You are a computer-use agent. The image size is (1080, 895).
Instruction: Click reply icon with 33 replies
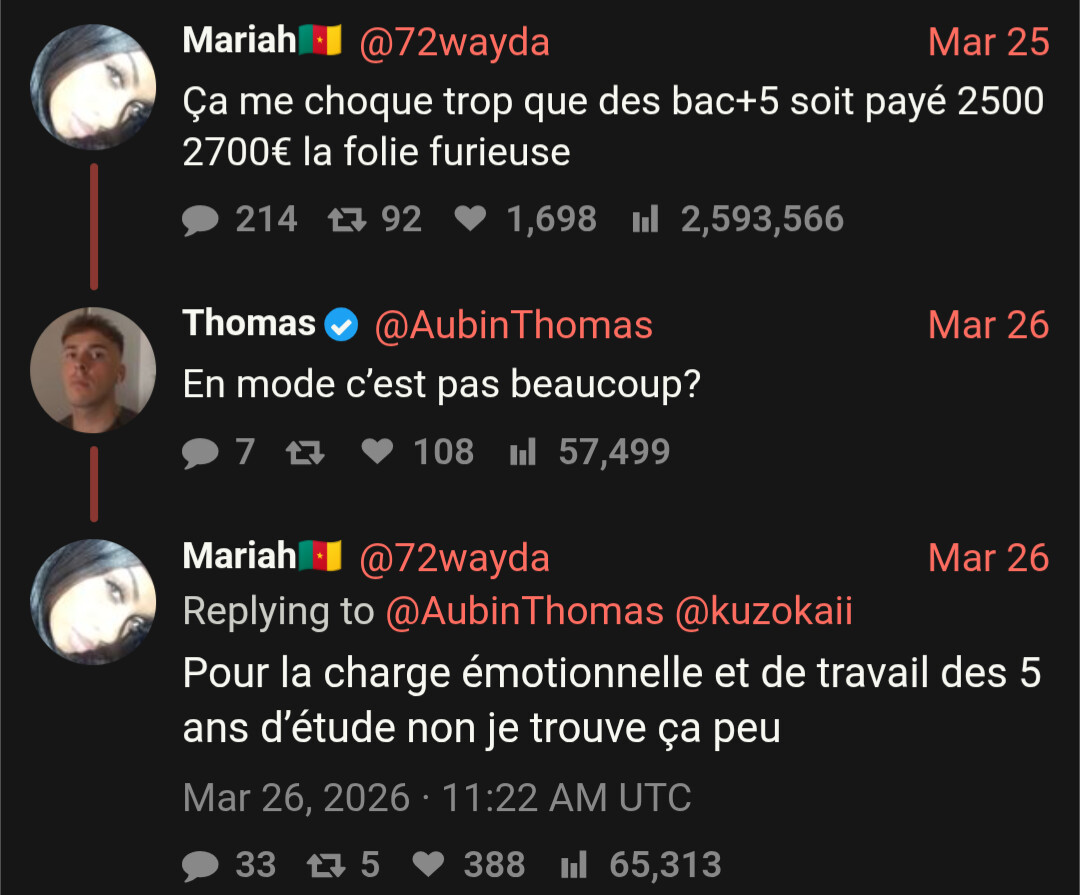(200, 865)
